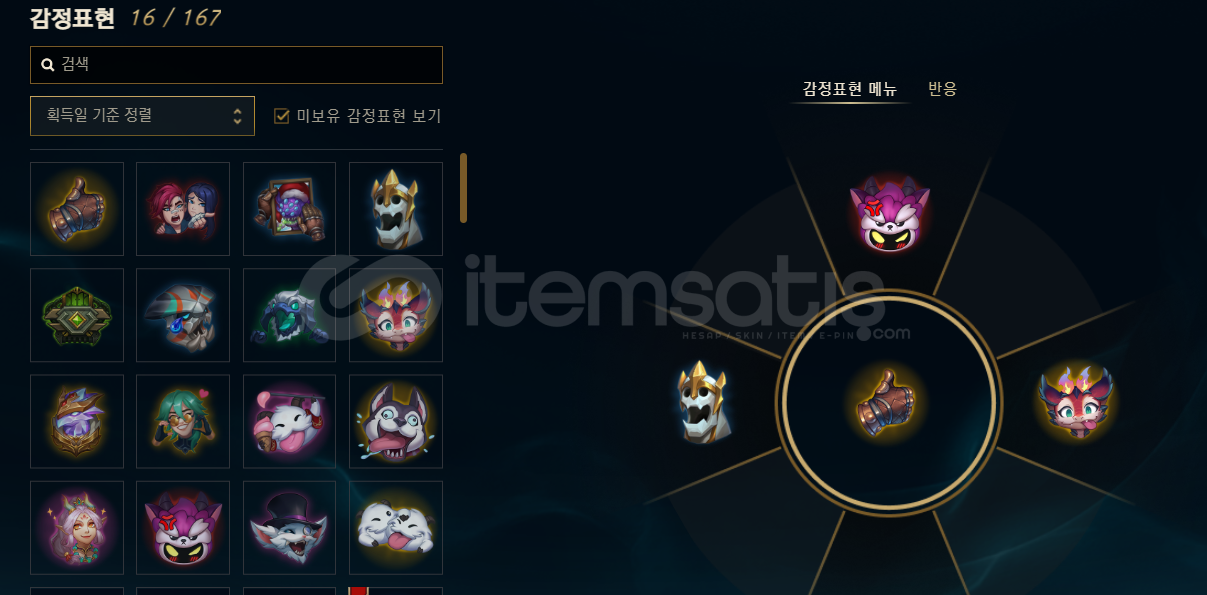The image size is (1207, 595).
Task: Choose the Santa Braum picture-frame emote
Action: point(289,209)
